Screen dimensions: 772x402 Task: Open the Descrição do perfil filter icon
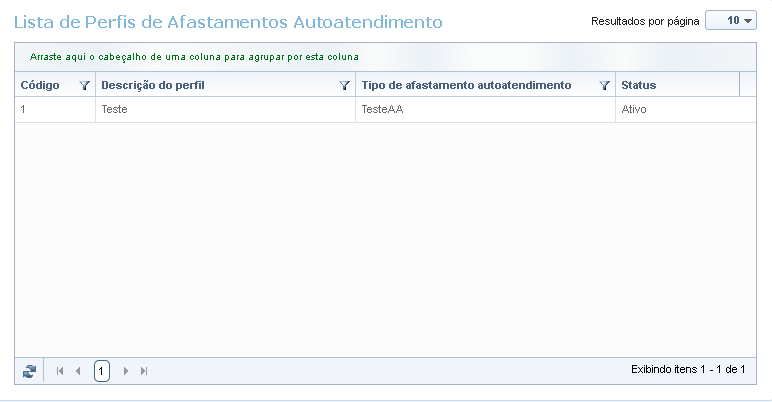tap(344, 86)
